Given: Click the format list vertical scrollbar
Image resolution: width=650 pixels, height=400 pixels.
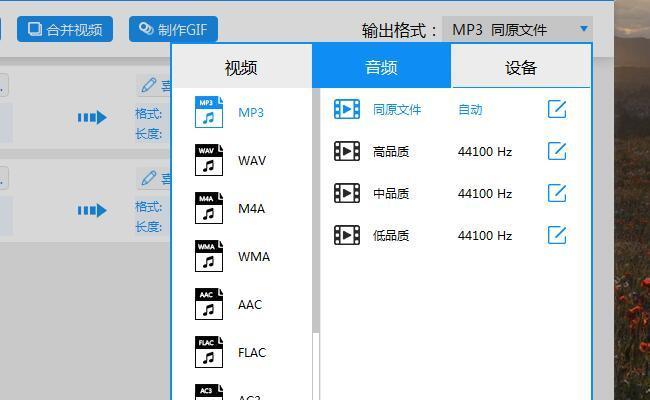Looking at the screenshot, I should point(316,211).
